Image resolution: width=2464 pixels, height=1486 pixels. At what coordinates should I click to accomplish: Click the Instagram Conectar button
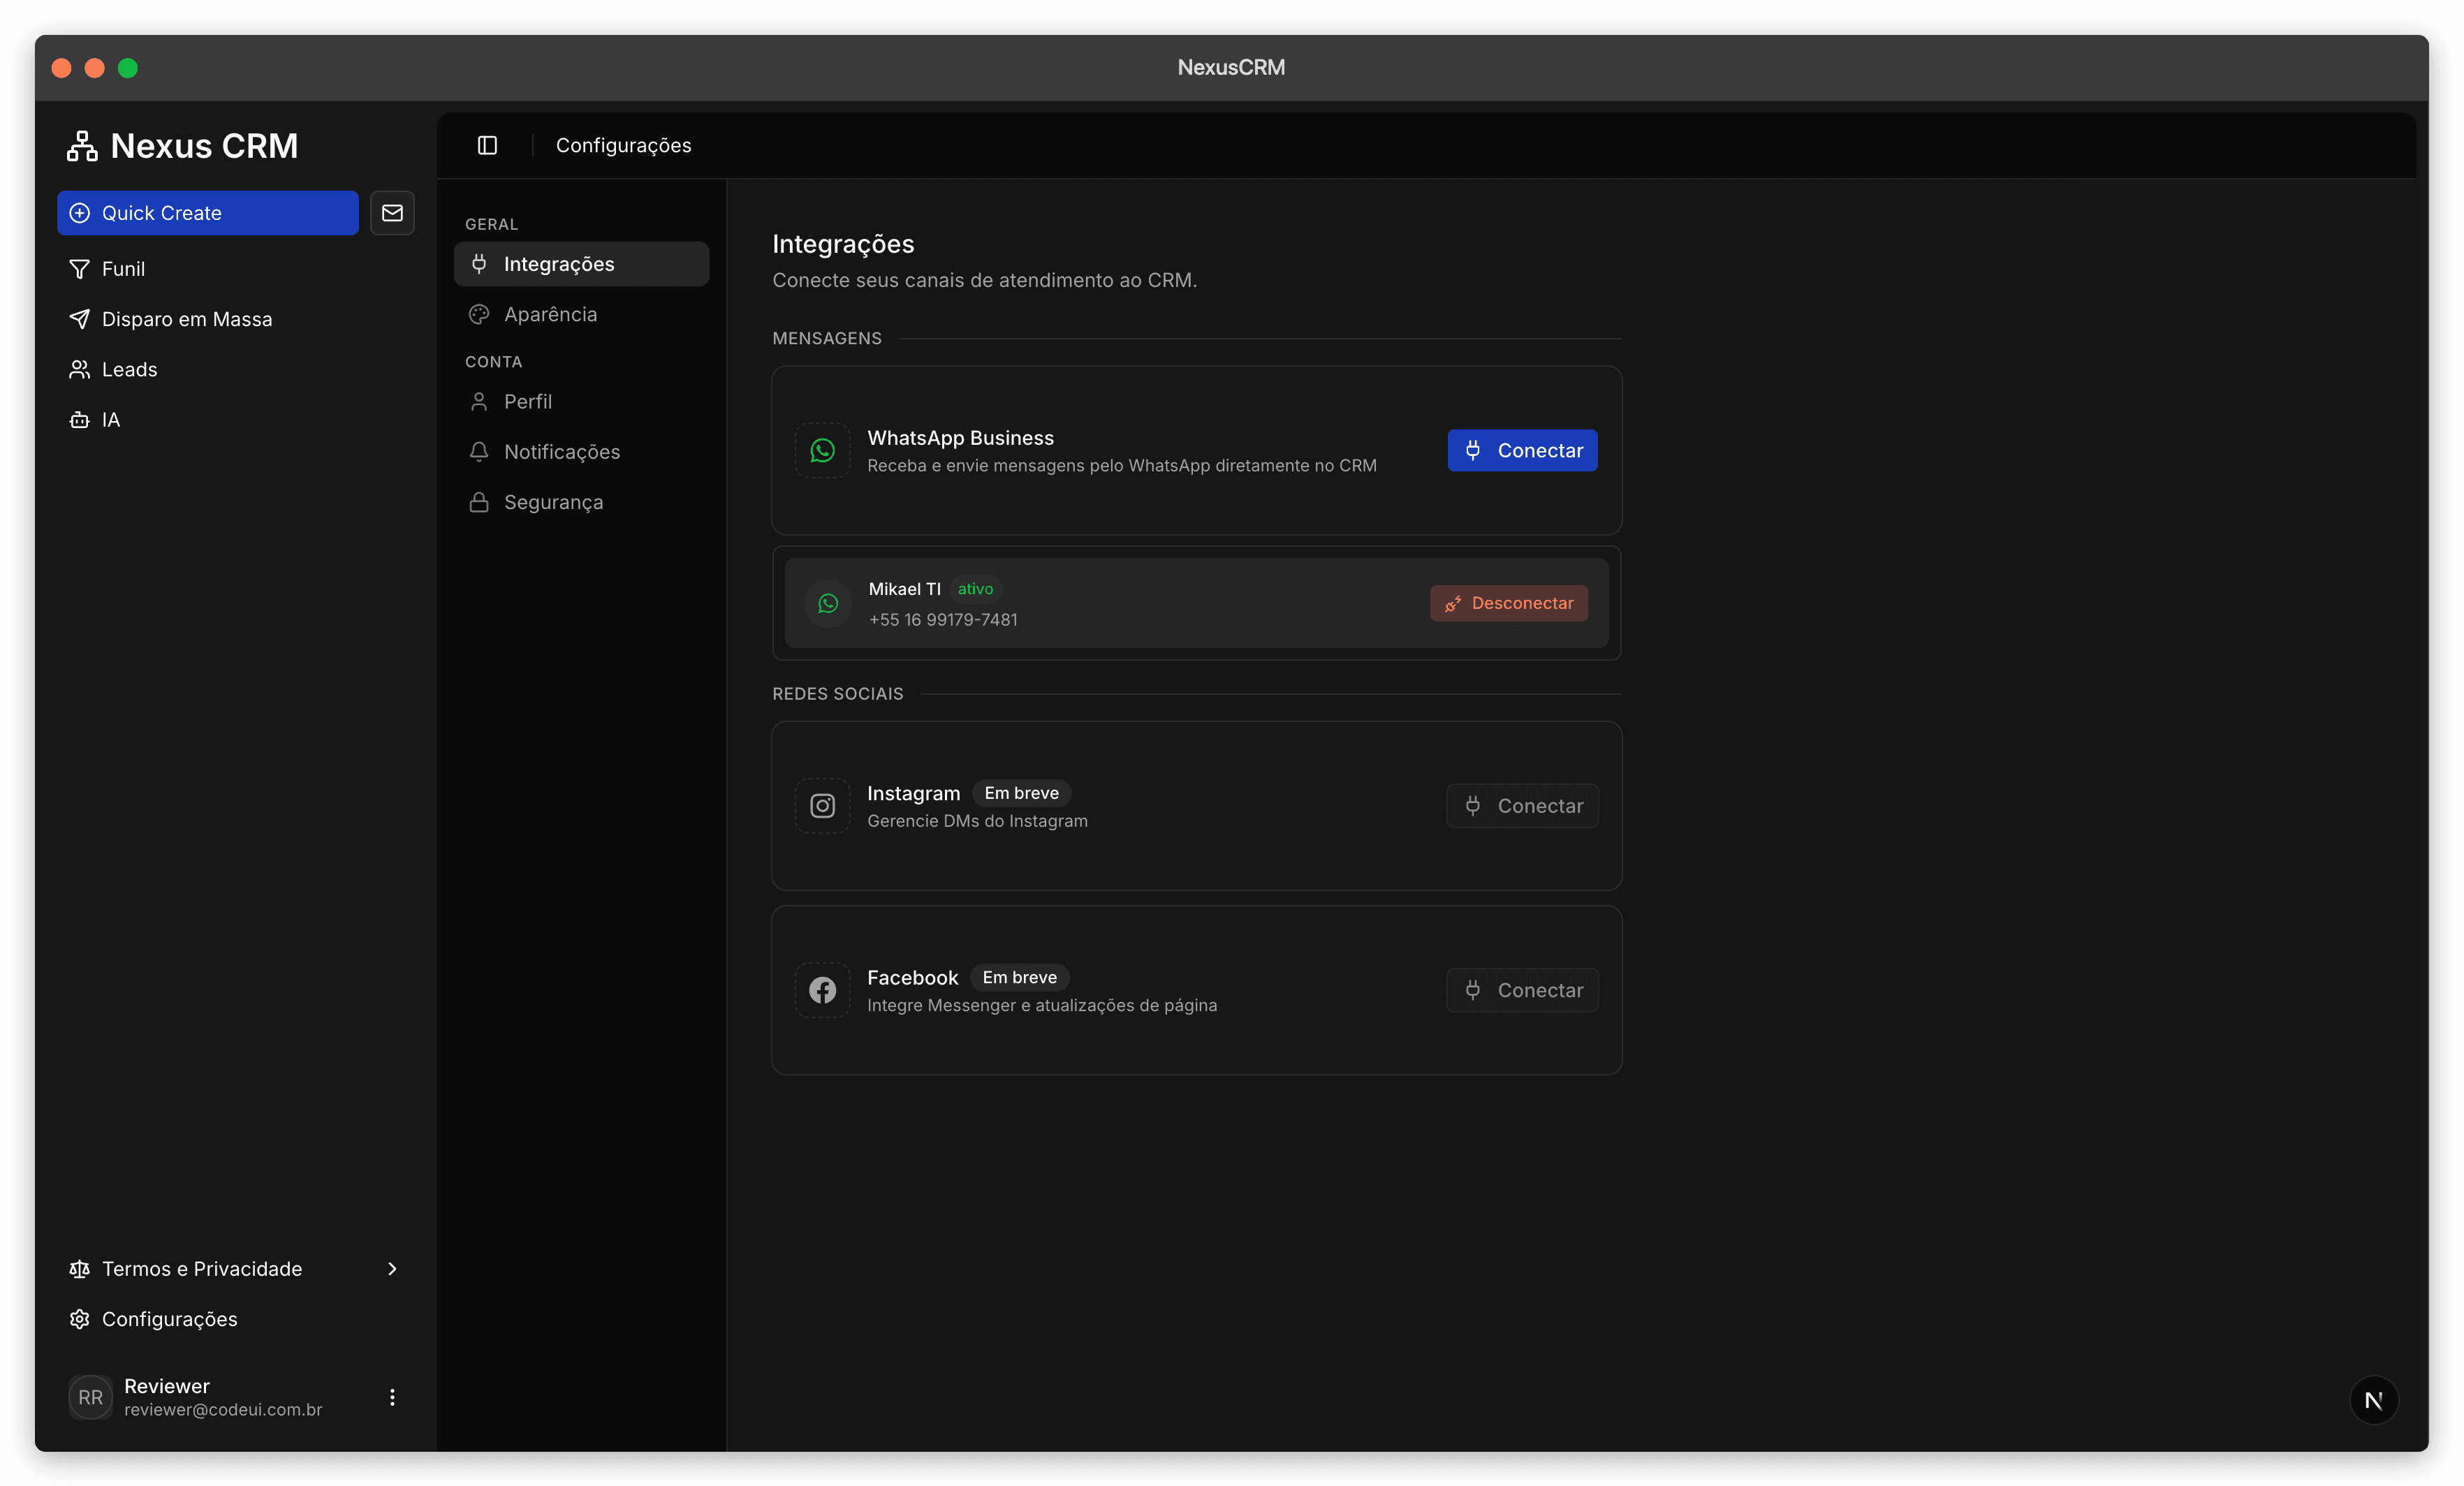point(1522,806)
